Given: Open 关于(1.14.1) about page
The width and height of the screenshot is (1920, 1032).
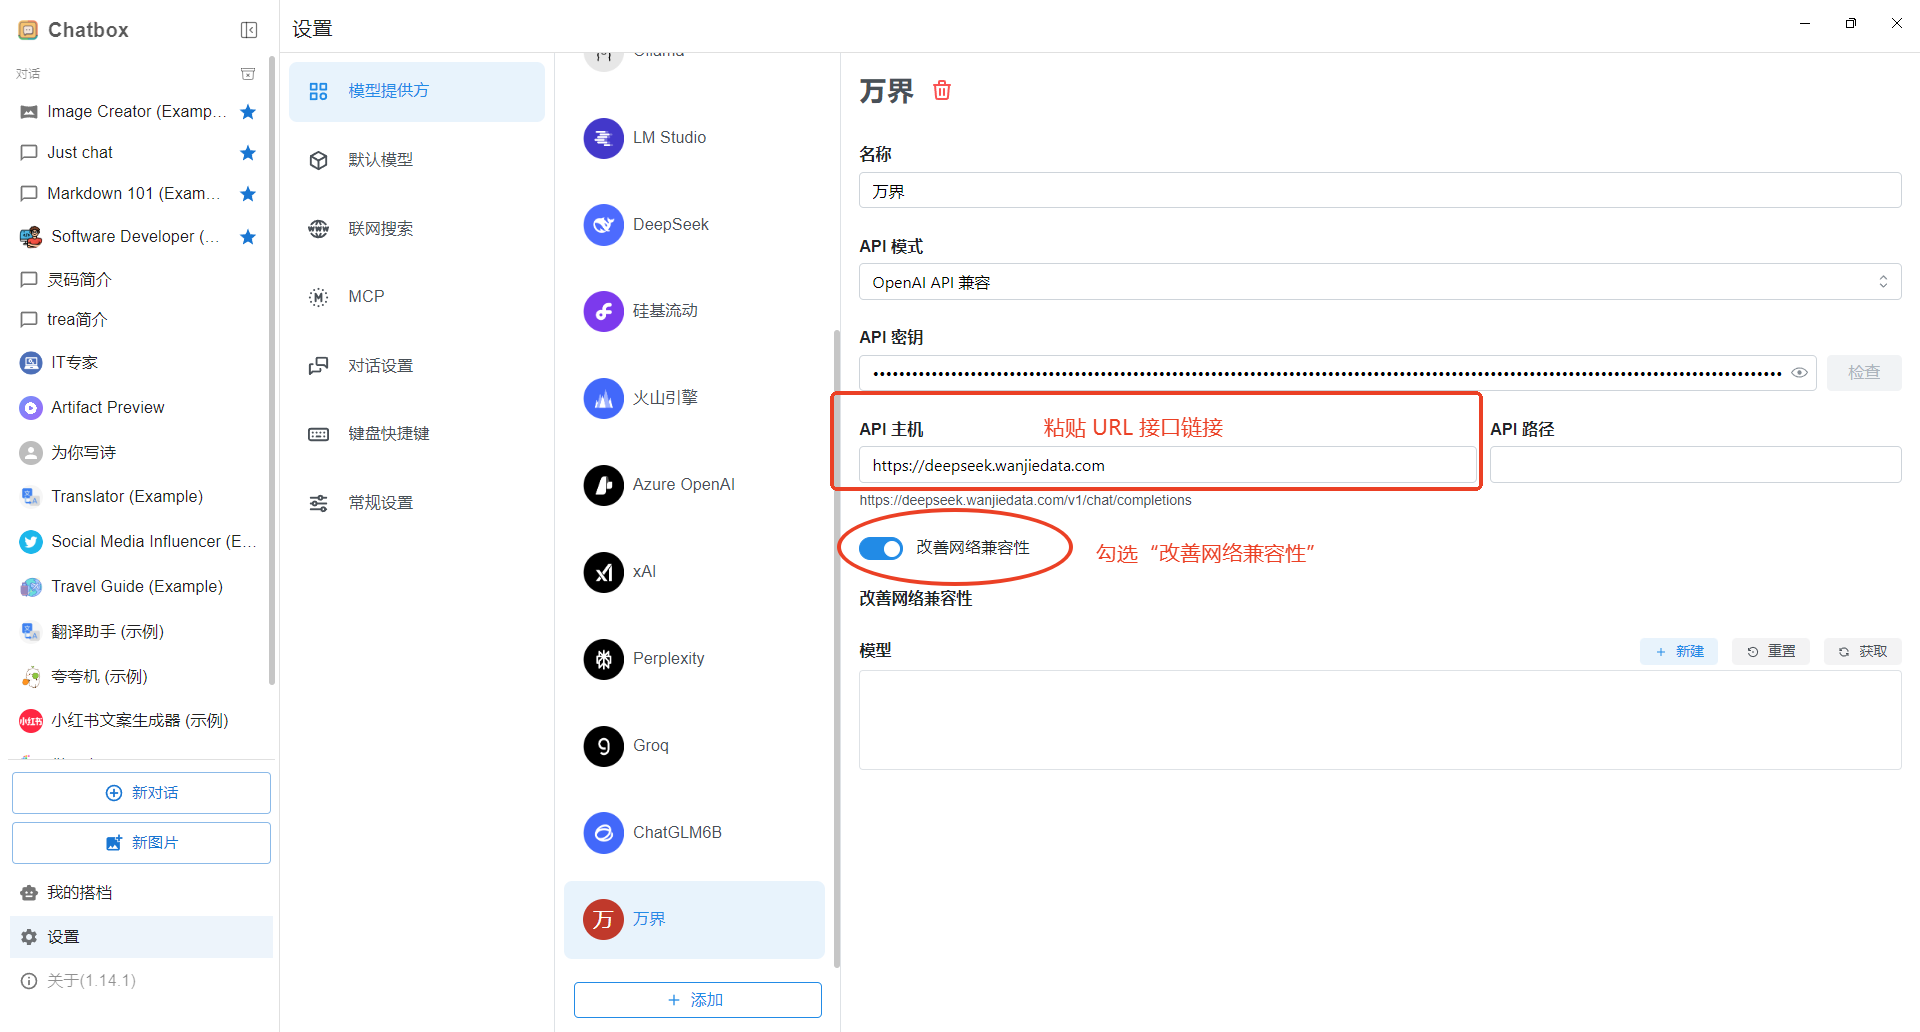Looking at the screenshot, I should pyautogui.click(x=141, y=981).
